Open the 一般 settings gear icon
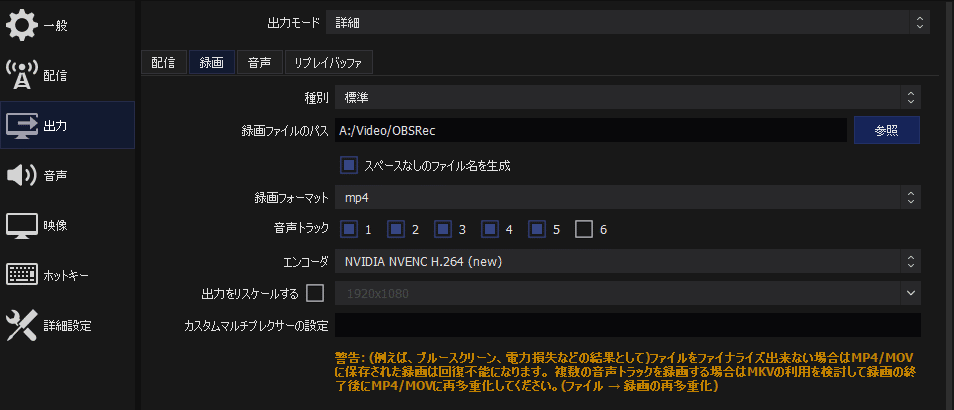Image resolution: width=954 pixels, height=410 pixels. 22,26
